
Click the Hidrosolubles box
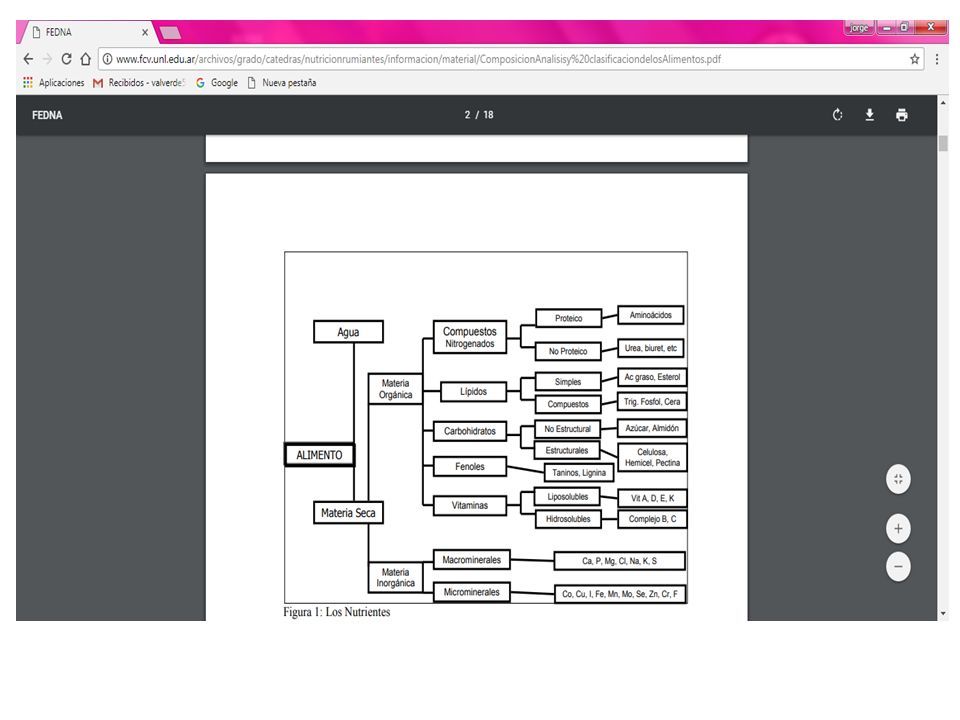tap(568, 519)
